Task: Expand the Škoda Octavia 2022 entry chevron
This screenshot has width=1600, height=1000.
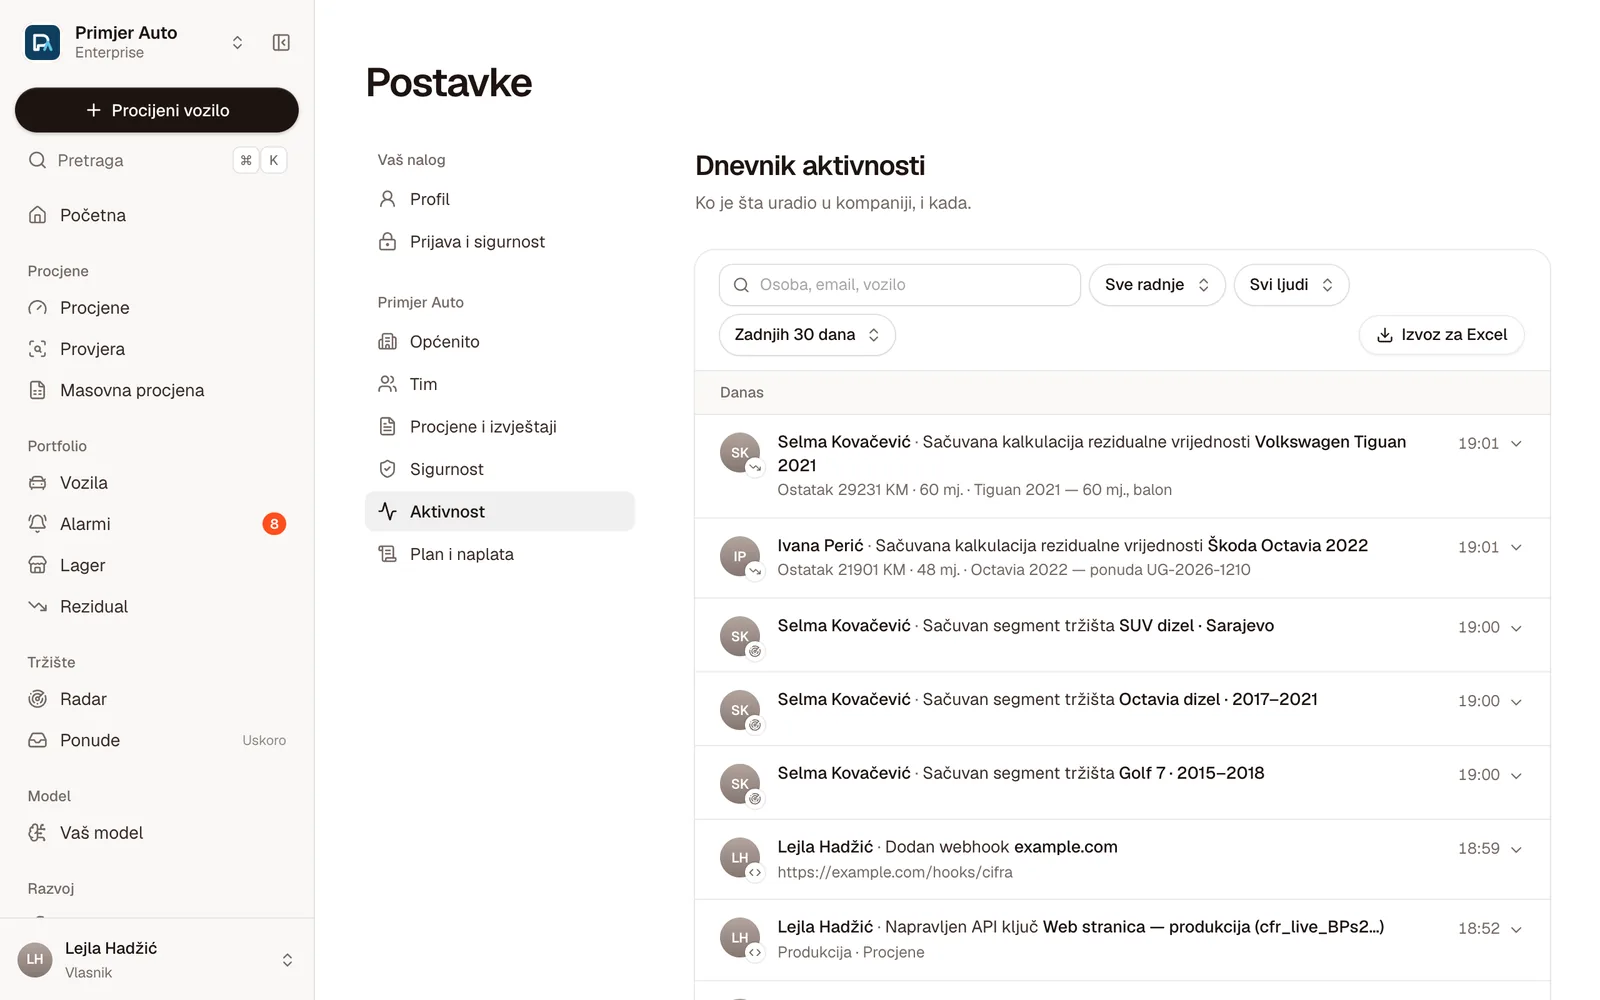Action: (x=1516, y=548)
